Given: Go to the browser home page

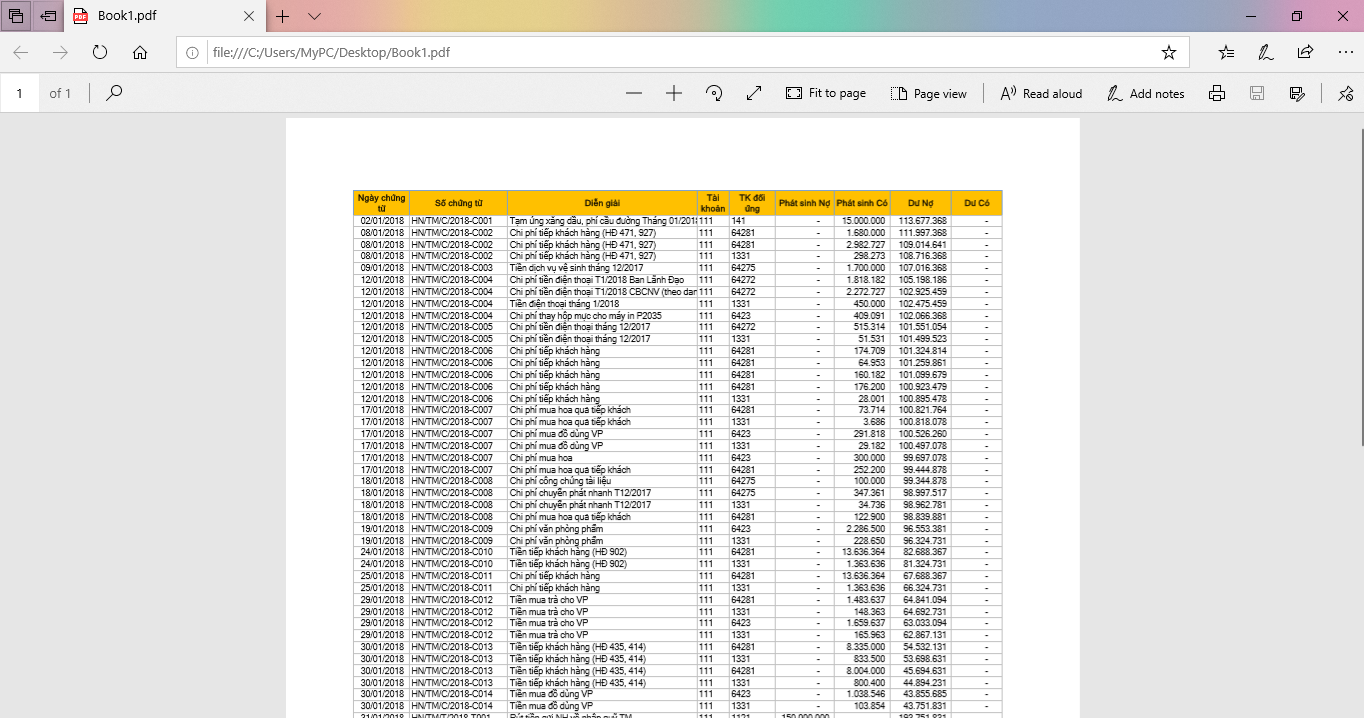Looking at the screenshot, I should pos(140,52).
